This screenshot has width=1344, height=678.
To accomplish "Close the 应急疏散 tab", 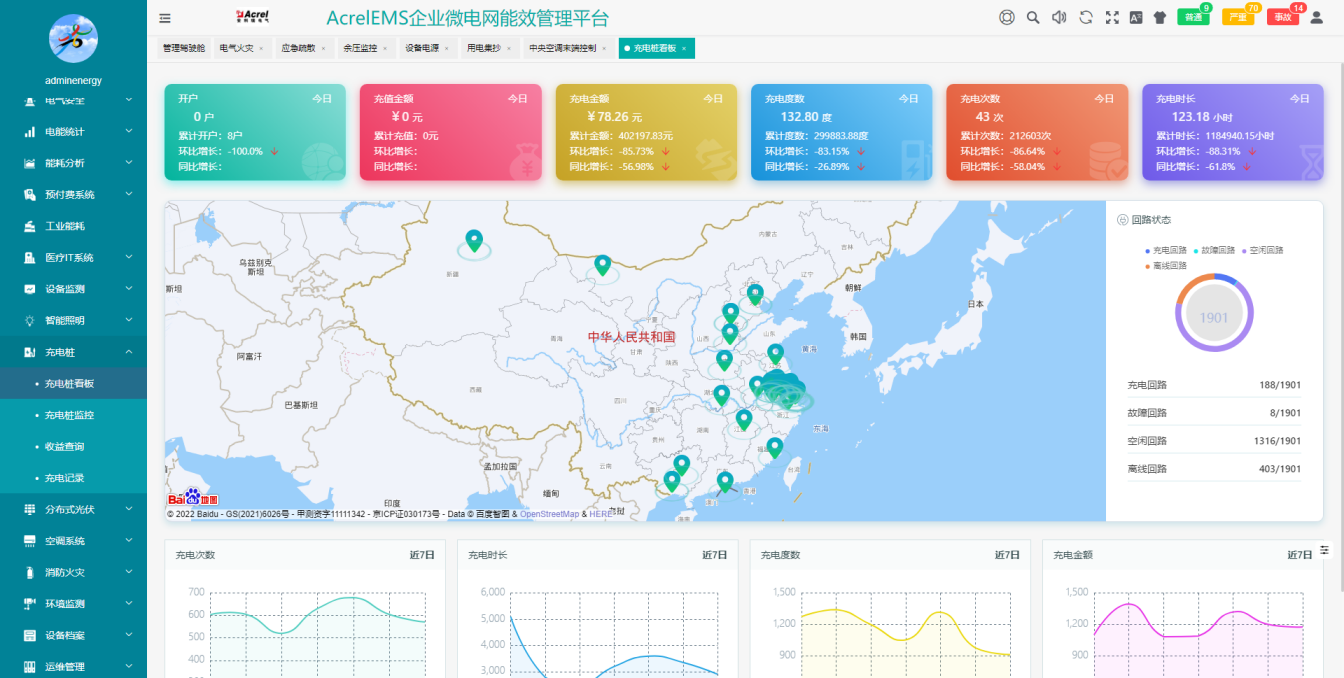I will [323, 48].
